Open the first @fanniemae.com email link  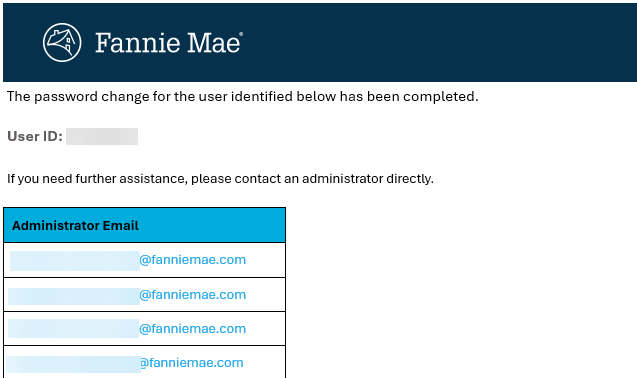[193, 260]
